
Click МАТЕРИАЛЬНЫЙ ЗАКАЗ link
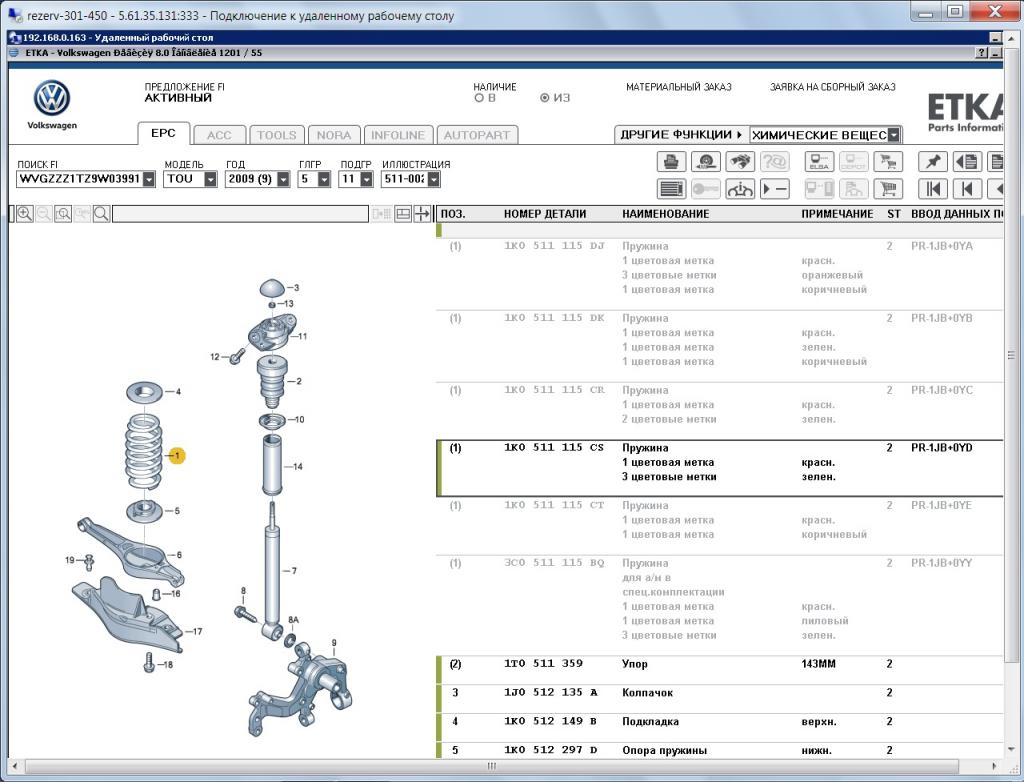tap(679, 87)
